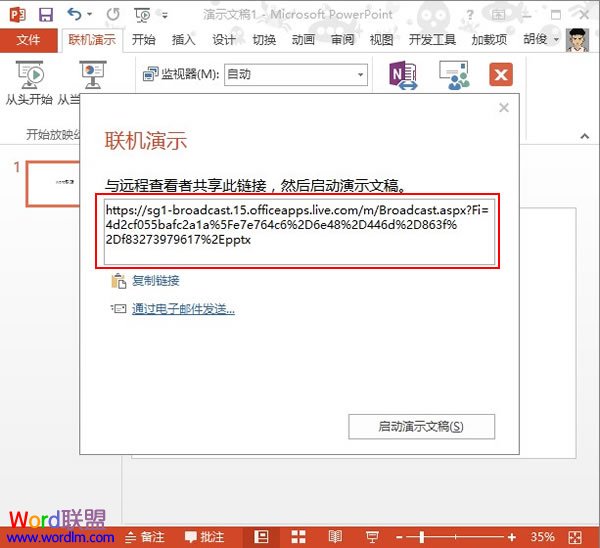Open the 文件 menu

pos(28,39)
